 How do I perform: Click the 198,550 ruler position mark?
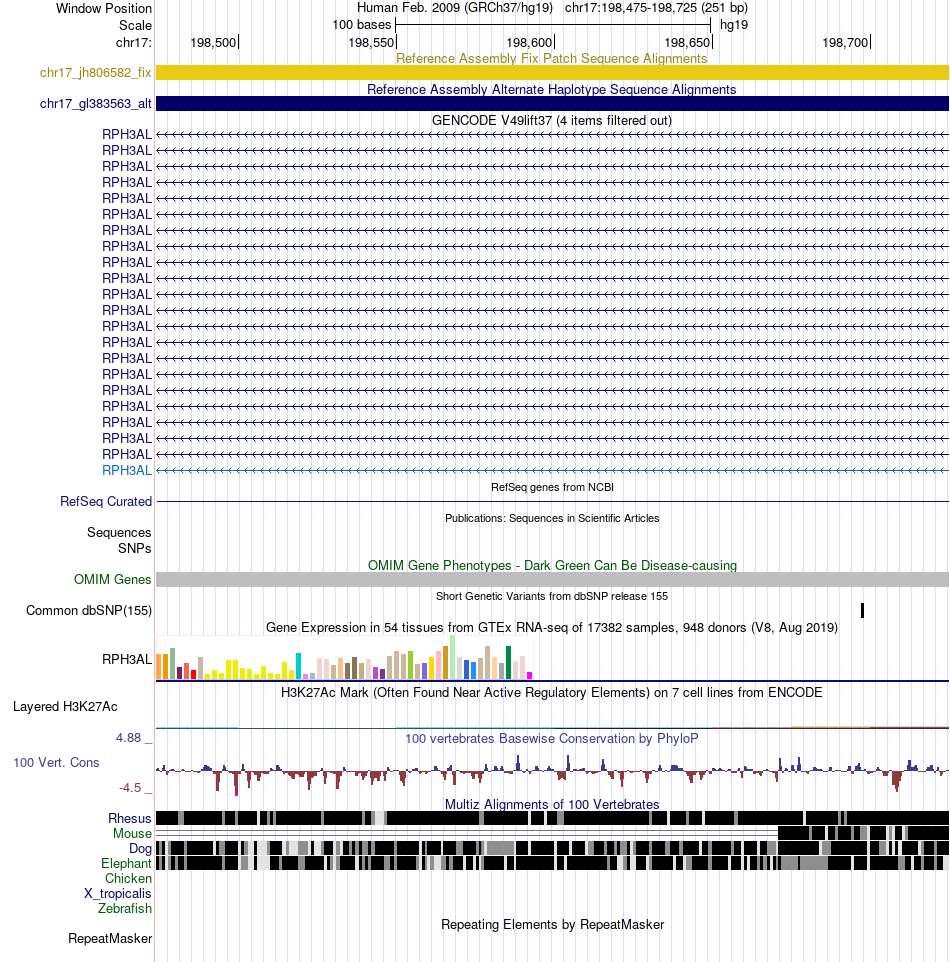coord(372,42)
